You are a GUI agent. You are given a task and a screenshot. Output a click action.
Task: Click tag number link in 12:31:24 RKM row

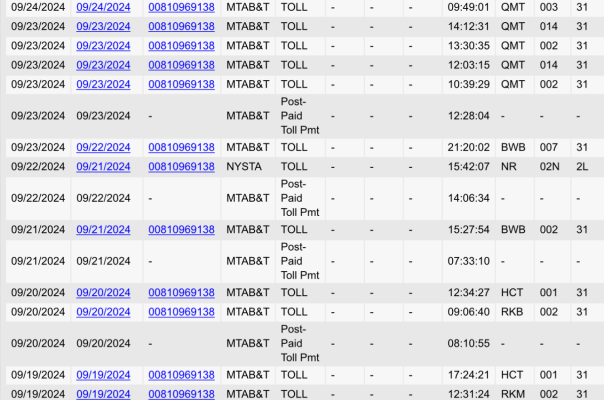click(181, 394)
